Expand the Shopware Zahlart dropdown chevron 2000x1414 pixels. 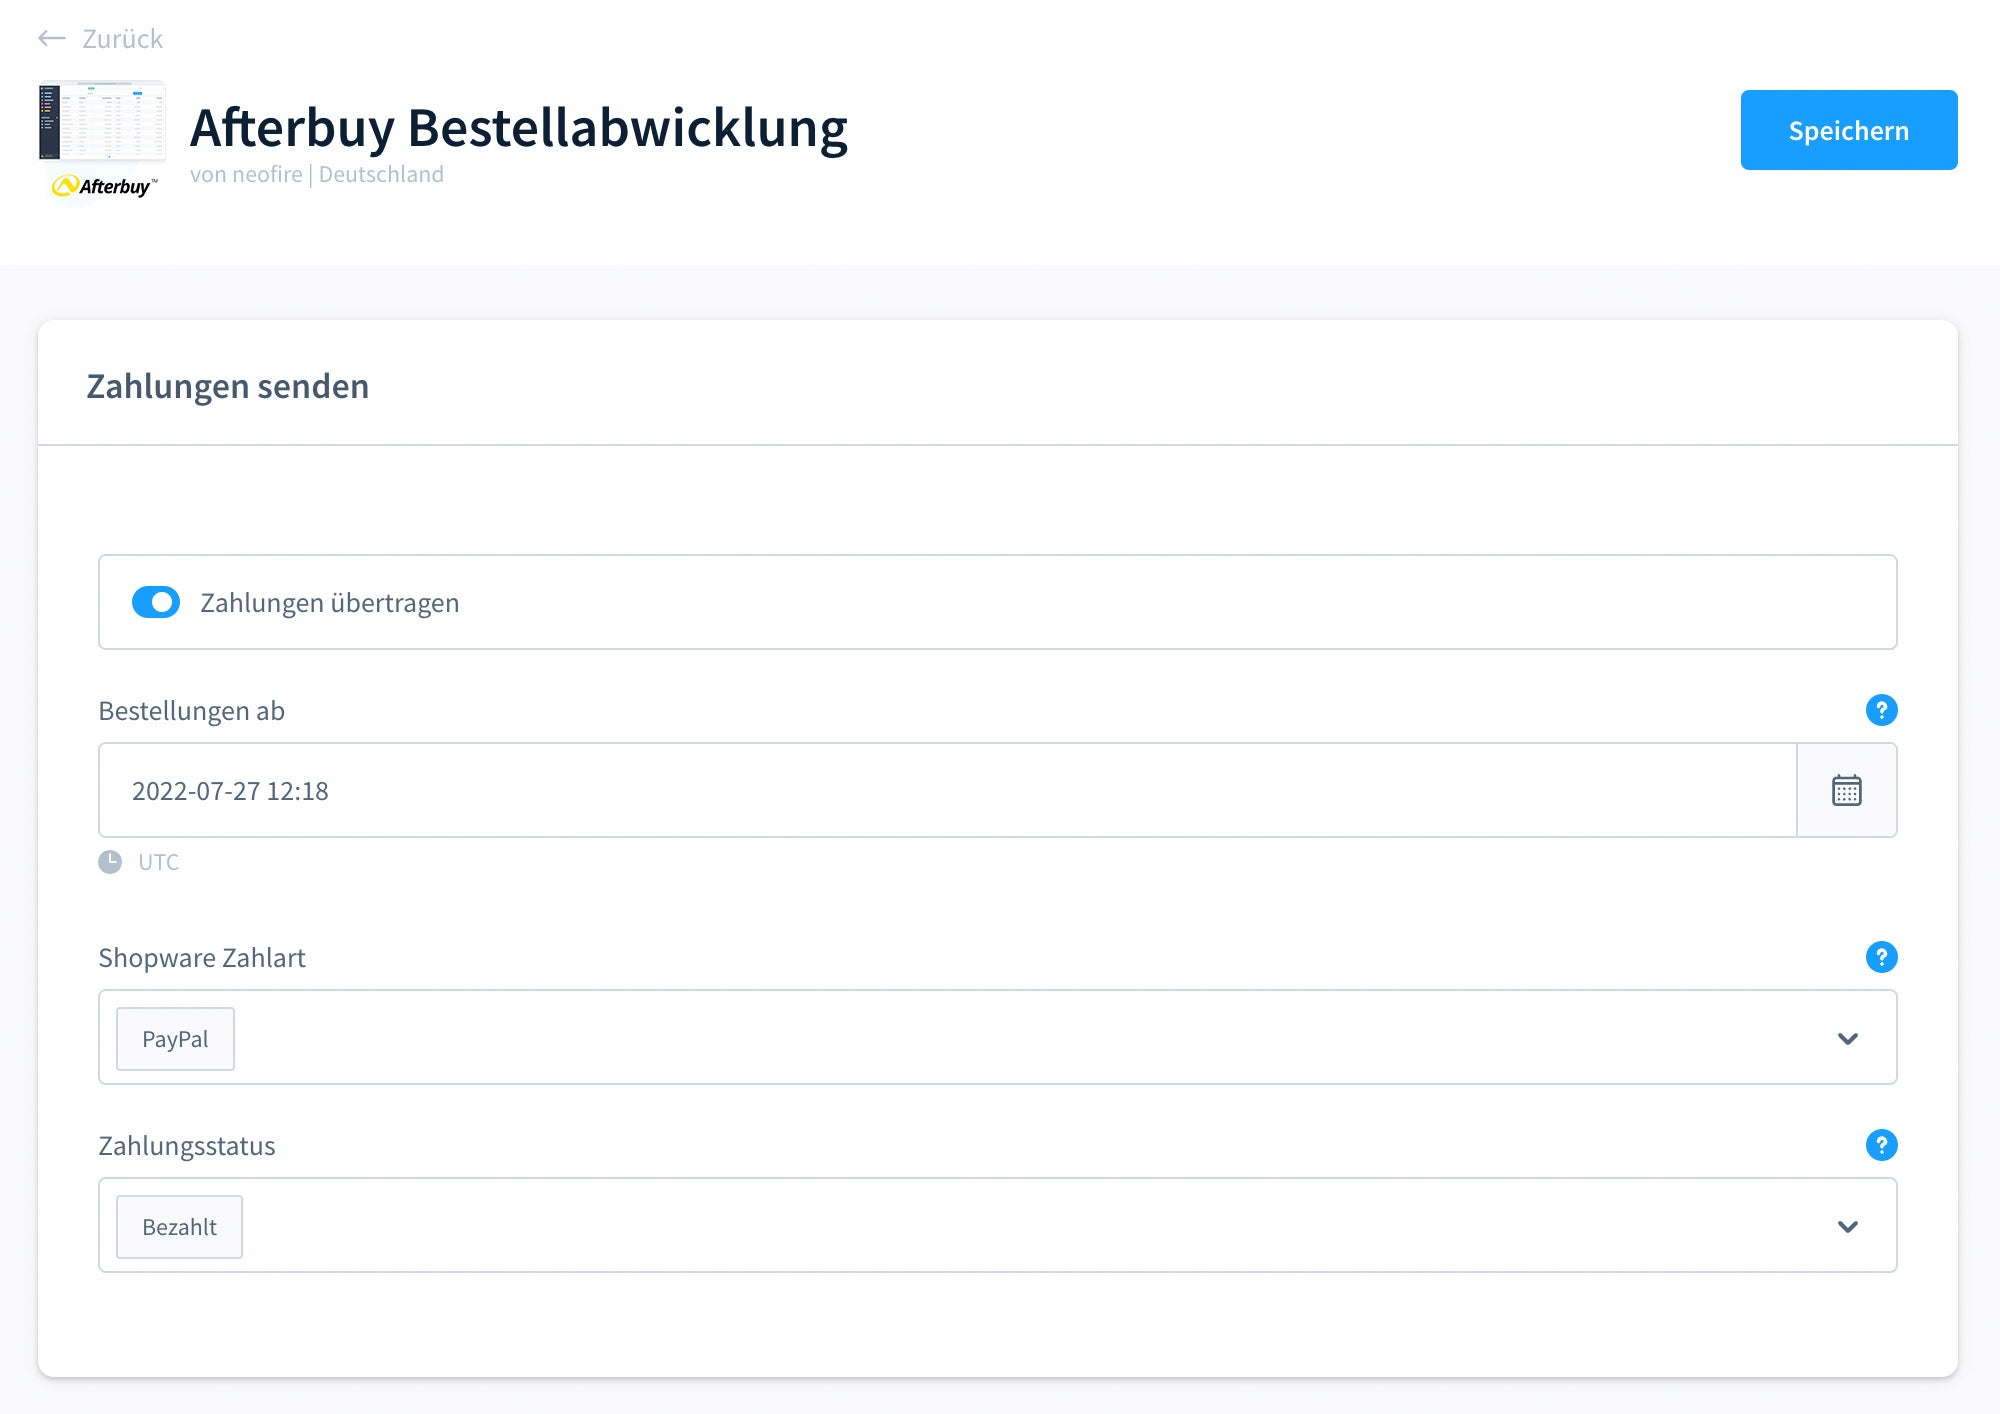(x=1847, y=1038)
